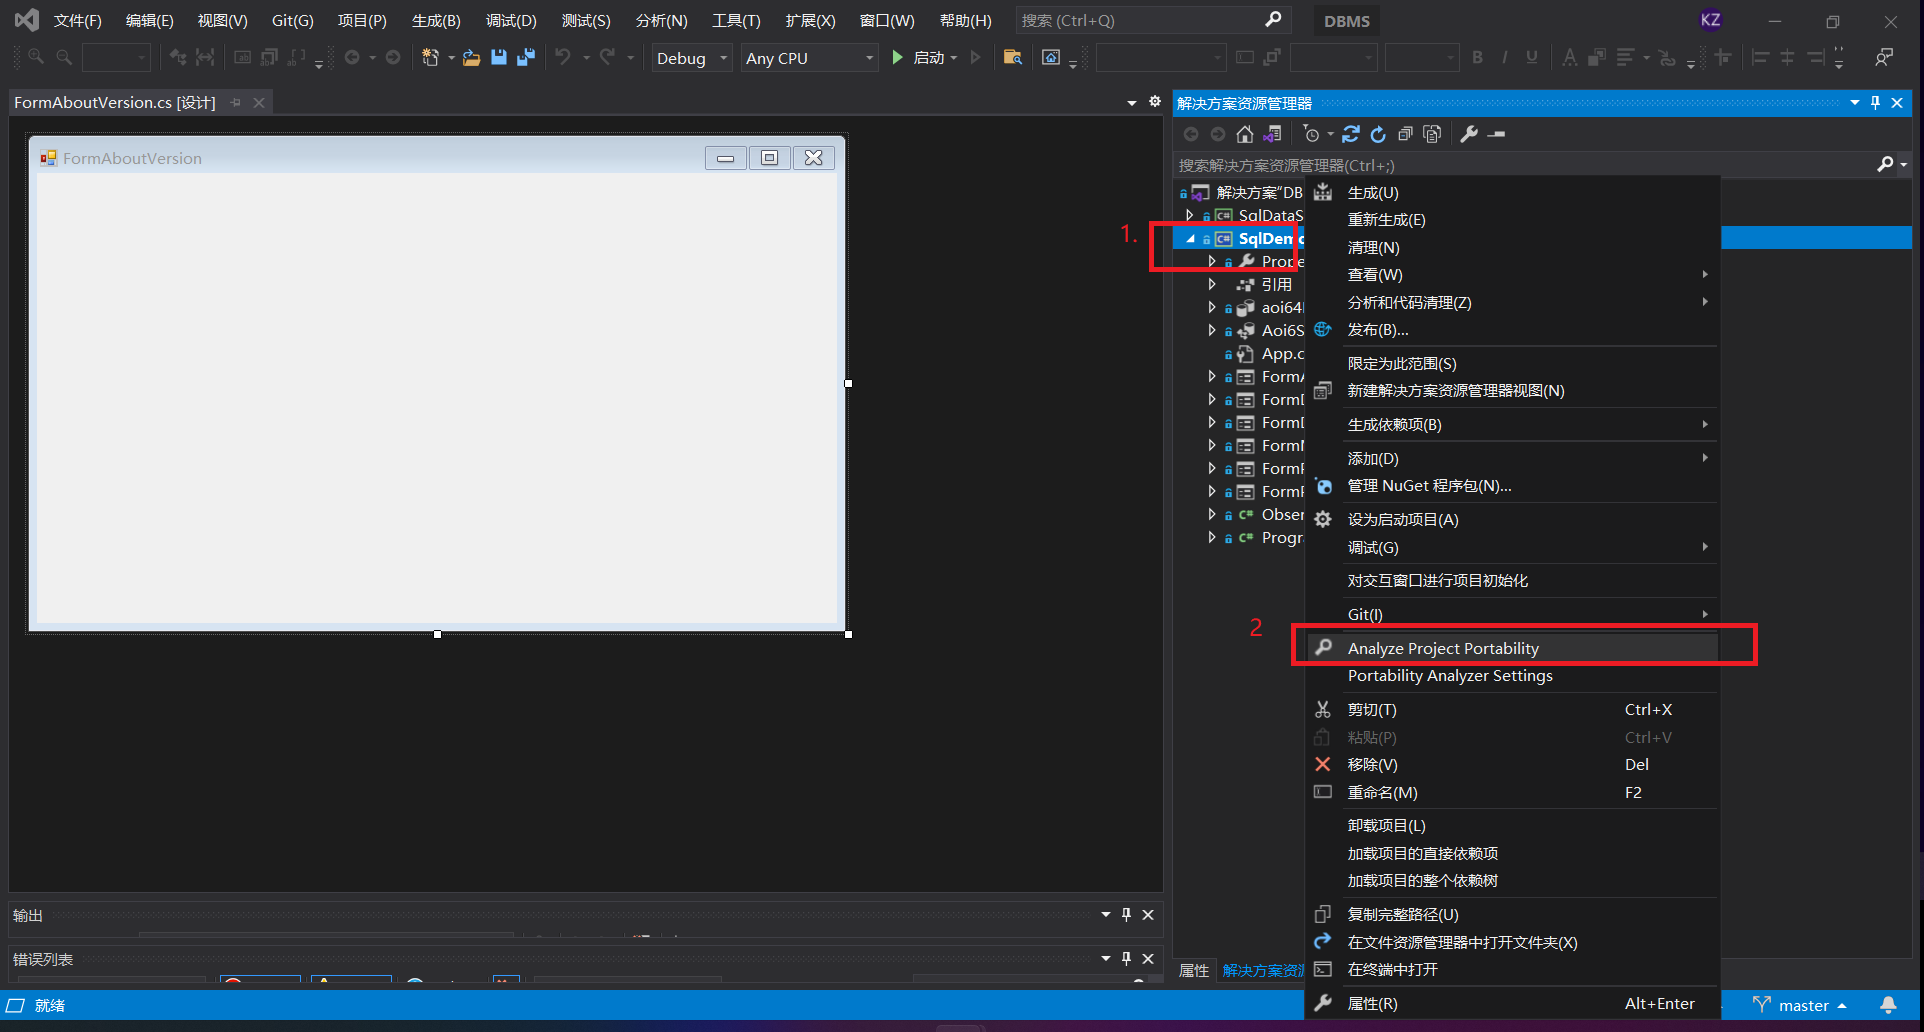Click the new project icon in main toolbar
This screenshot has width=1924, height=1032.
click(x=431, y=58)
